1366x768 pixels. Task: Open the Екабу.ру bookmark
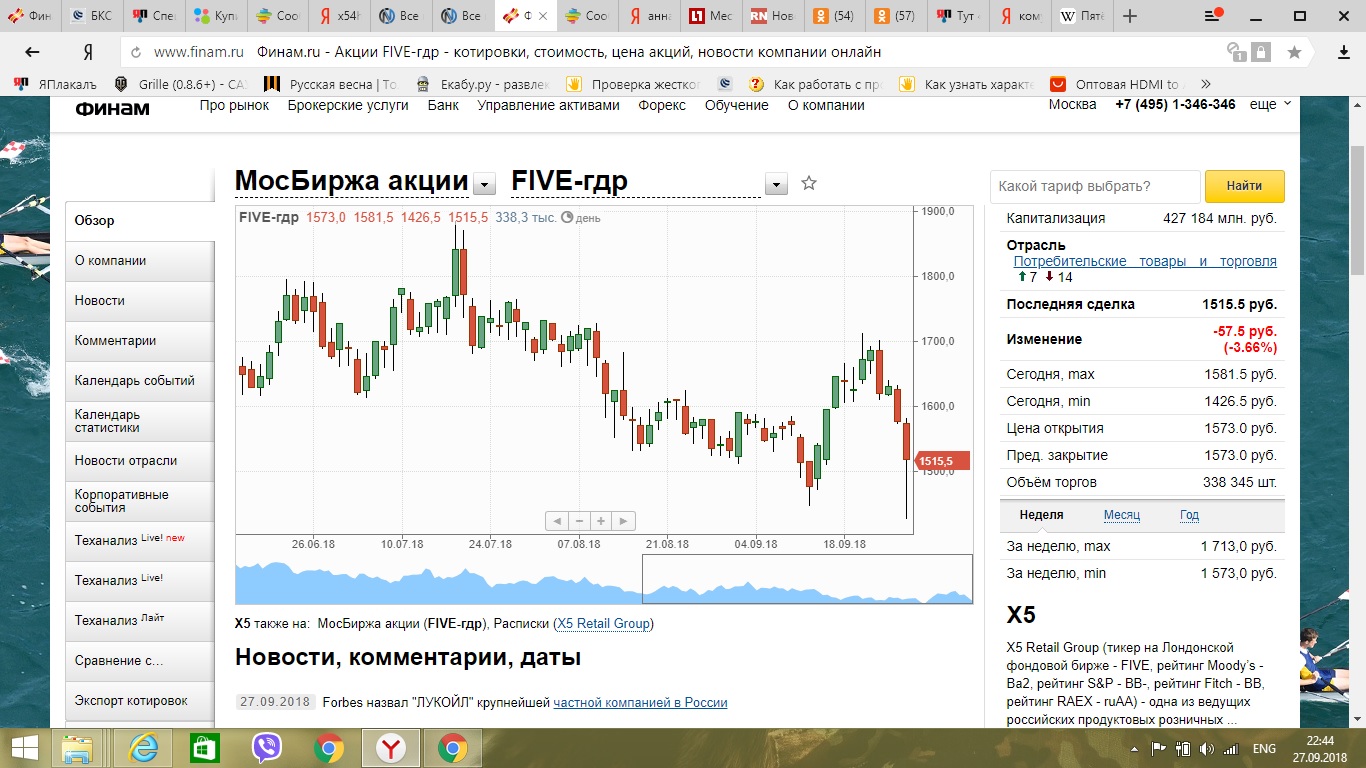483,84
